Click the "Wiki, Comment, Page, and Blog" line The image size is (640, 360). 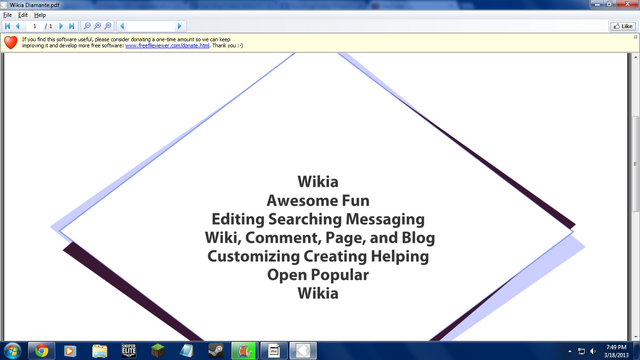pos(320,238)
